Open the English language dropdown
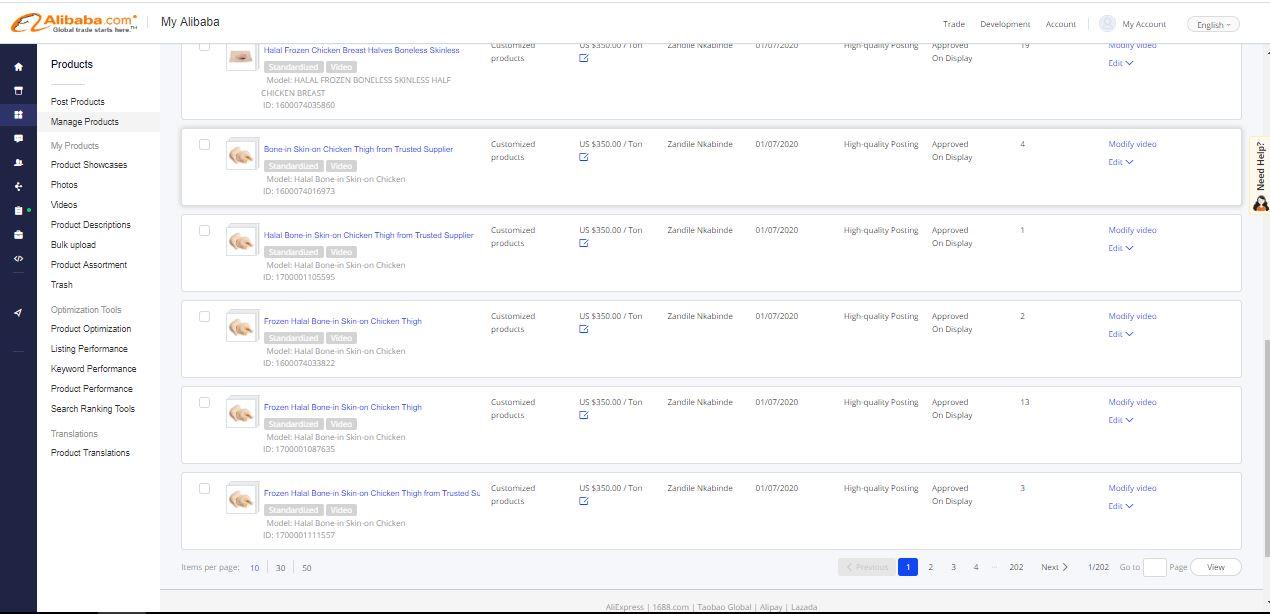This screenshot has height=614, width=1270. (x=1212, y=24)
